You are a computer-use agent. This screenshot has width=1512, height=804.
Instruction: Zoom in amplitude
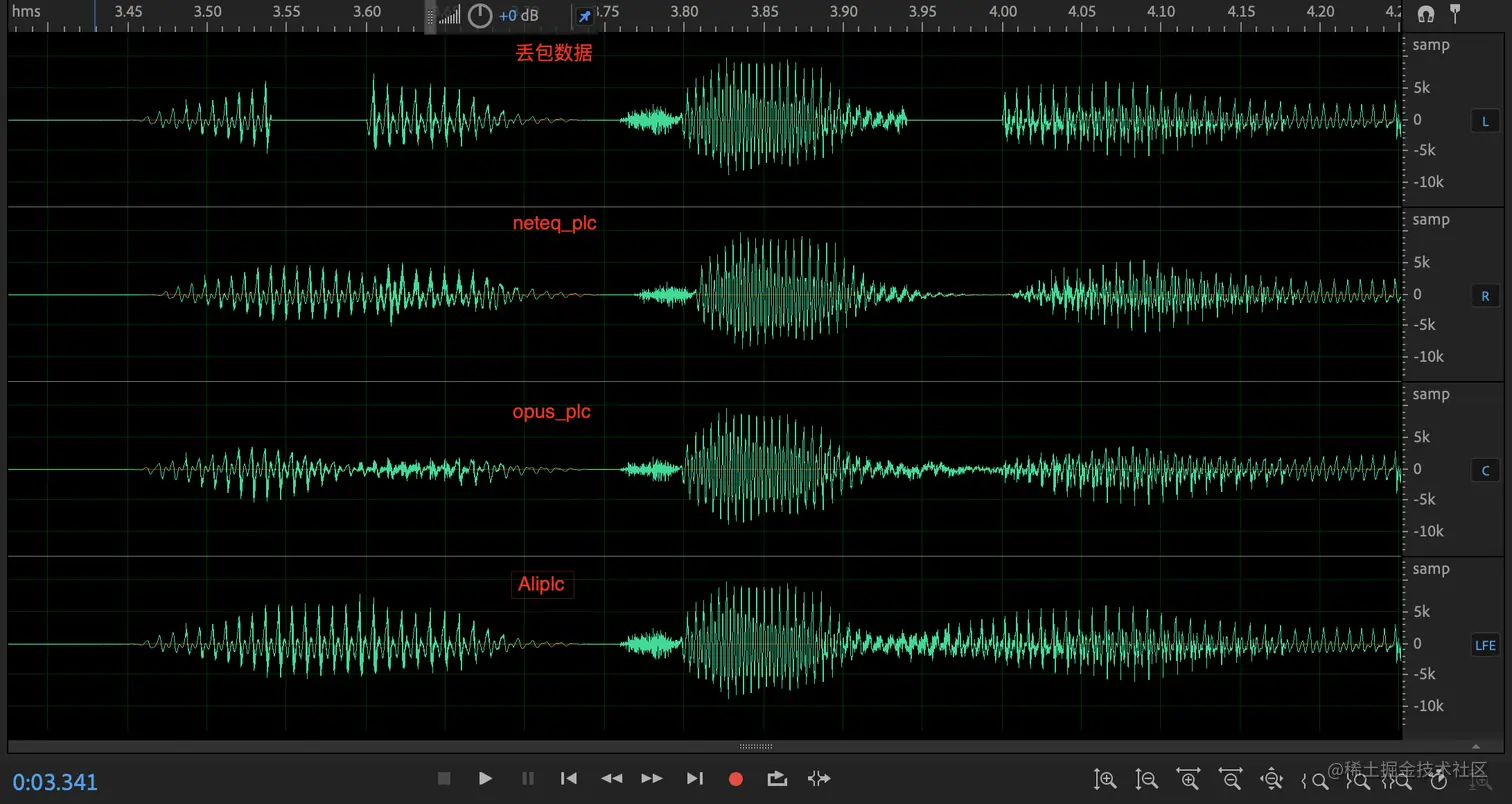click(1105, 779)
